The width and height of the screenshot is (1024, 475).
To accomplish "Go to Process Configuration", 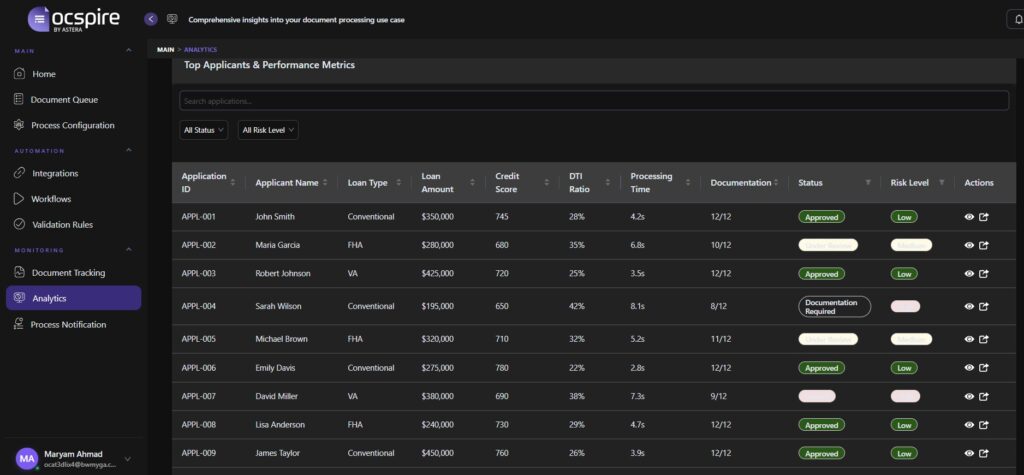I will (73, 125).
